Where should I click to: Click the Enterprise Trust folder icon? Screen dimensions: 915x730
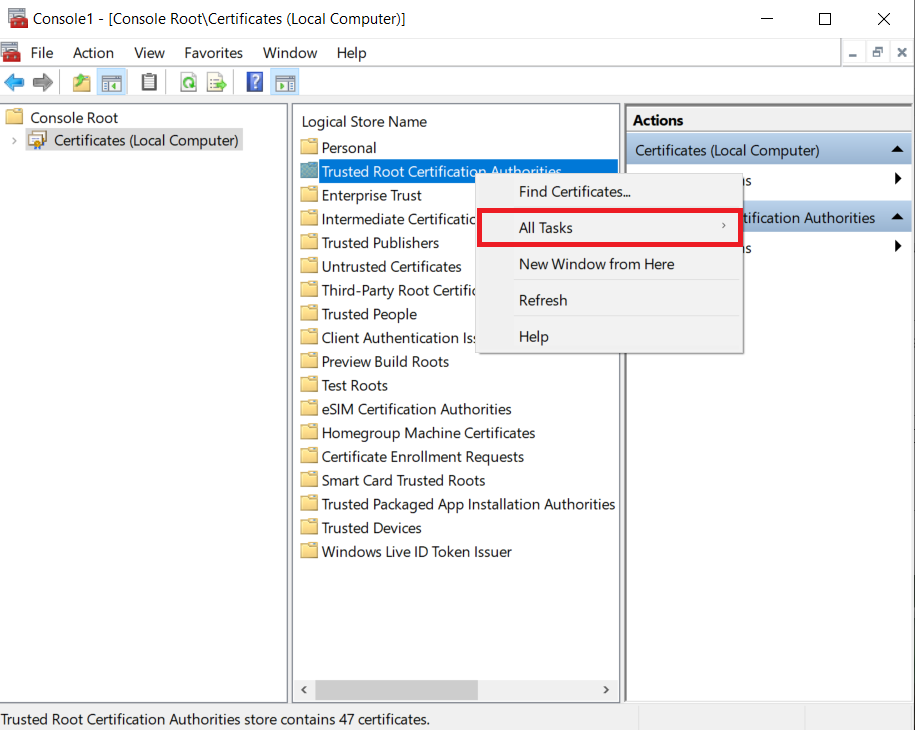point(309,194)
